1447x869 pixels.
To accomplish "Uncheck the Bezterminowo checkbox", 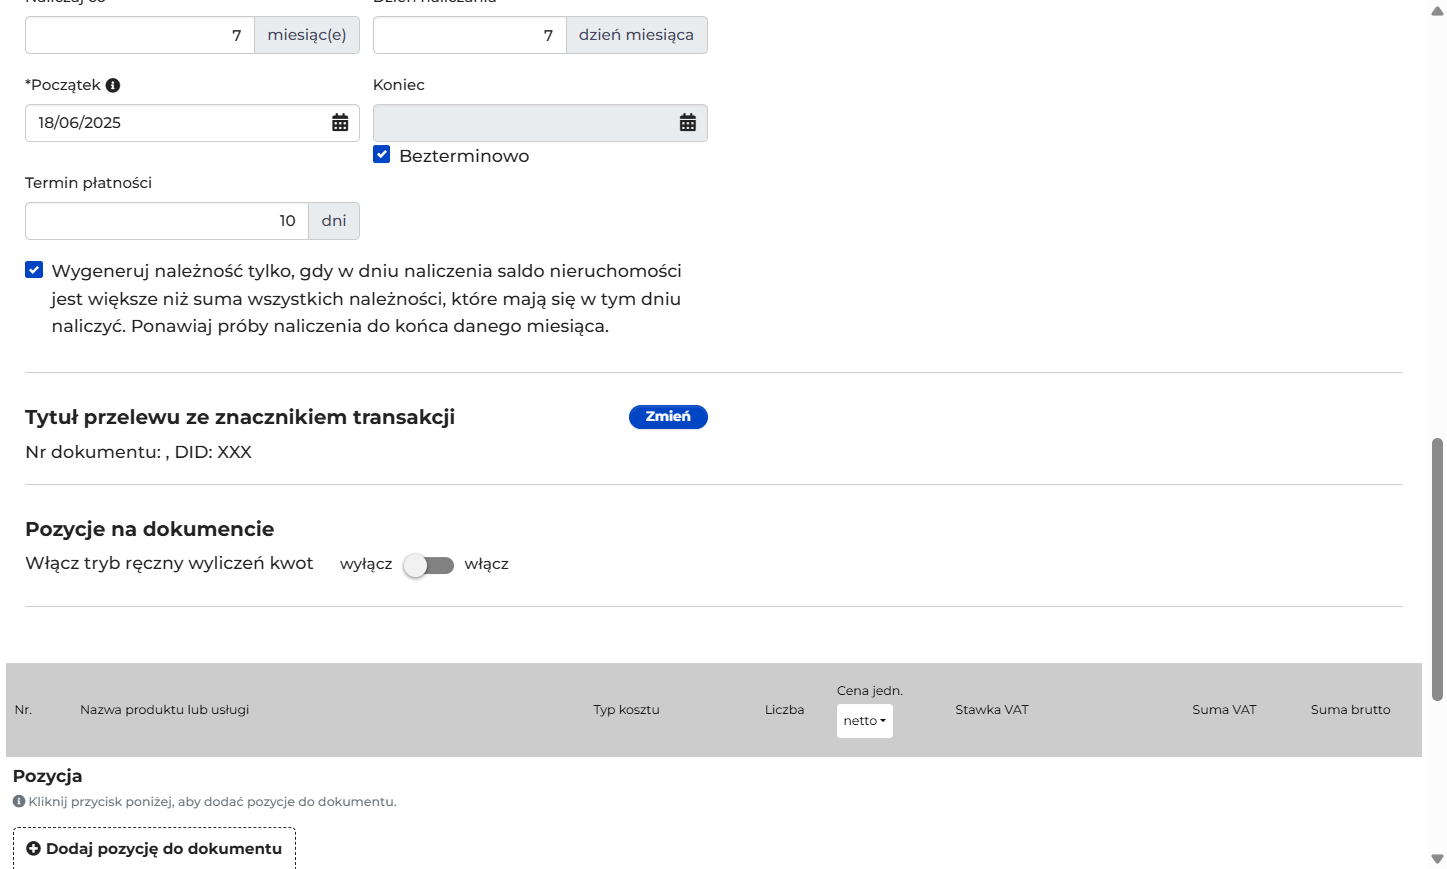I will pos(382,154).
